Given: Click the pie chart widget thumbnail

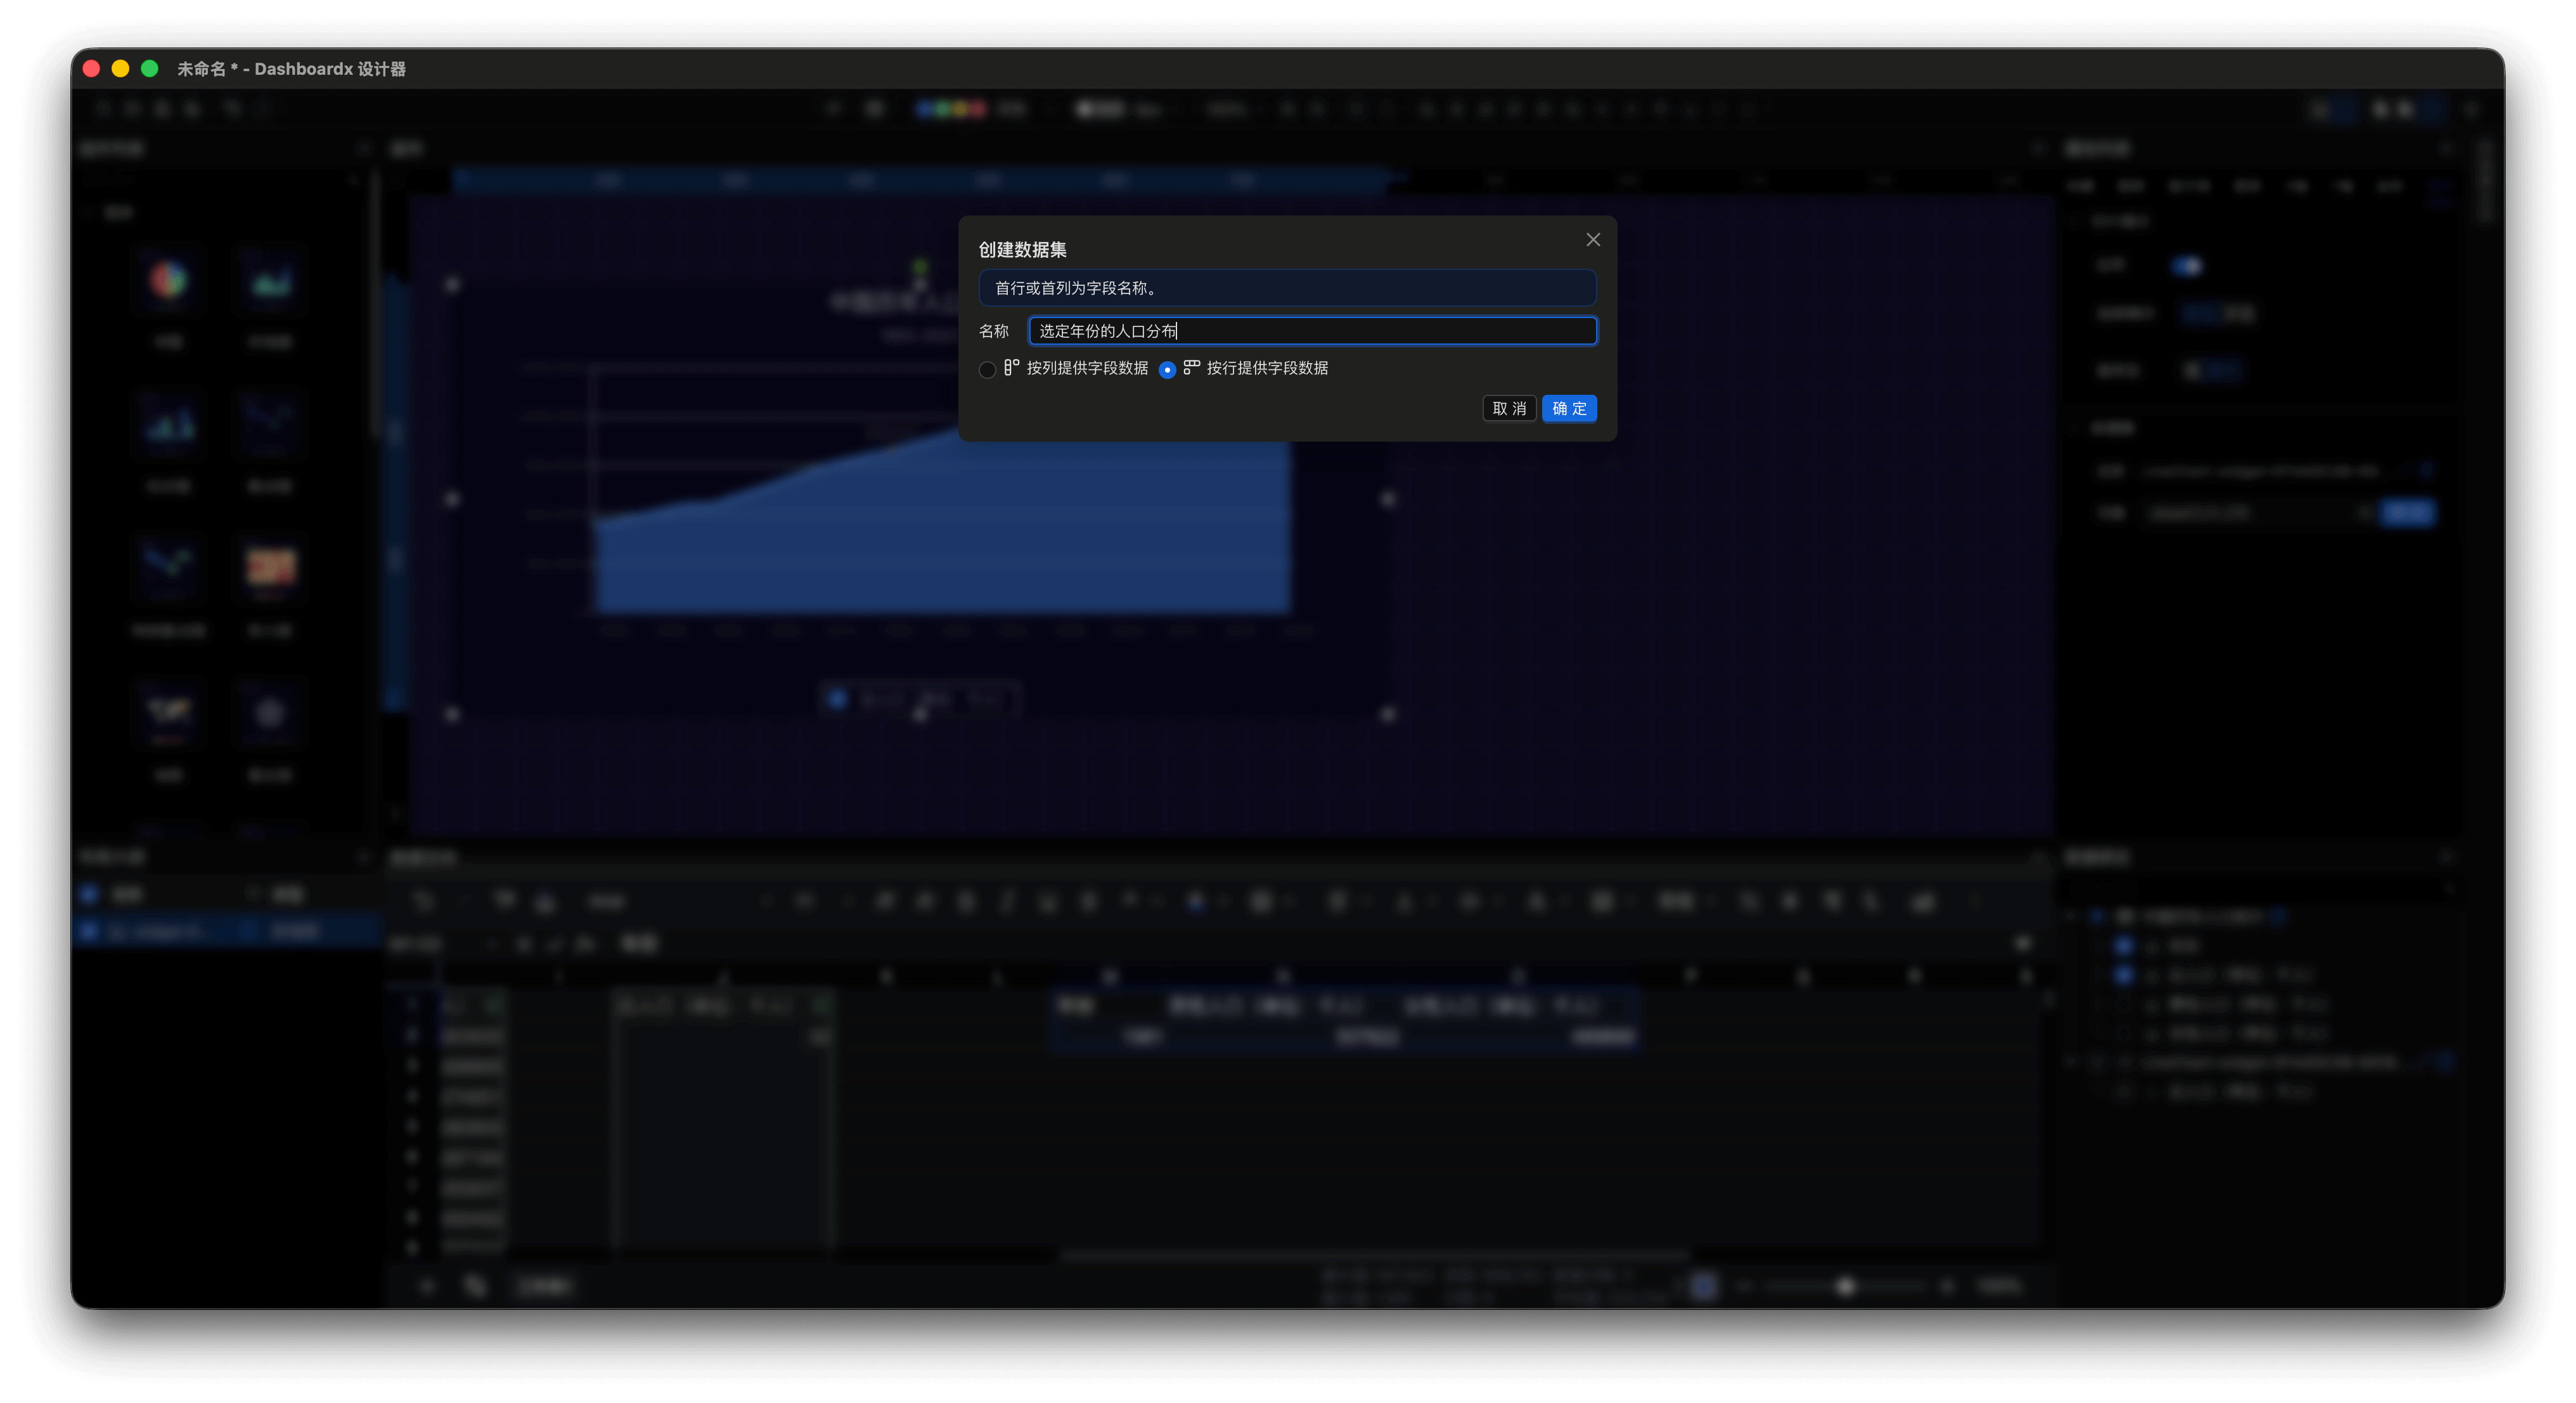Looking at the screenshot, I should (168, 281).
